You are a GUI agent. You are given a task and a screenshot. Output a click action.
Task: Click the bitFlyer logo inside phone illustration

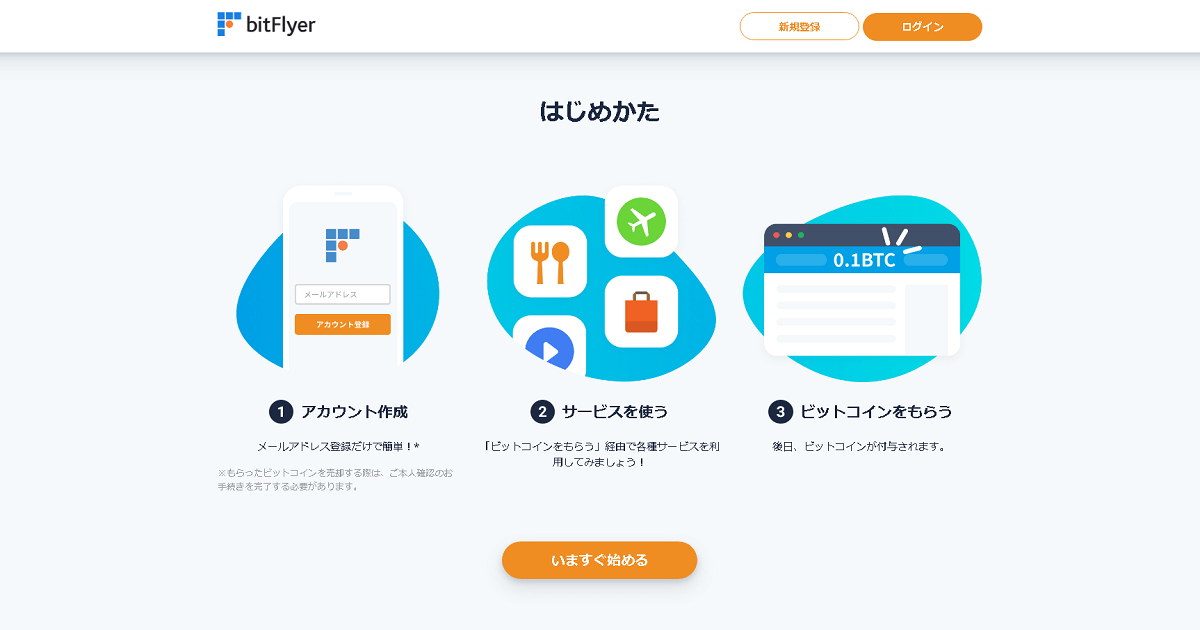(342, 245)
